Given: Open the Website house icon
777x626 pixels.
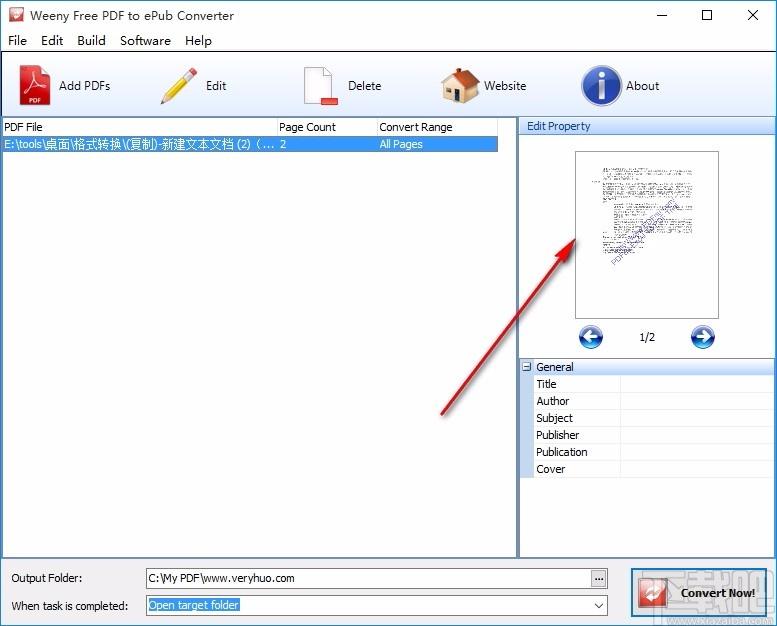Looking at the screenshot, I should [x=460, y=86].
